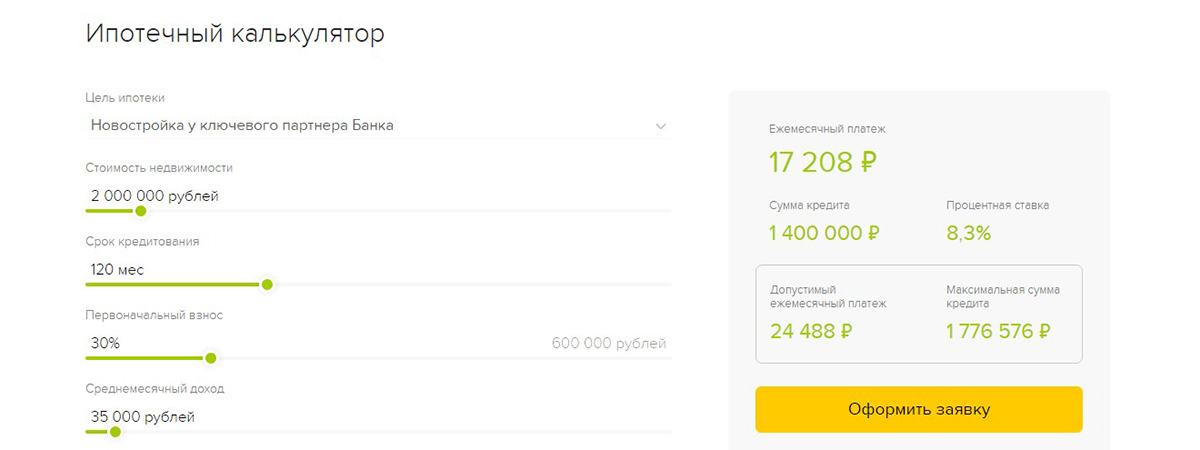Screen dimensions: 1200x450
Task: Open the "Новостройка у ключевого партнера Банка" selector
Action: 242,126
